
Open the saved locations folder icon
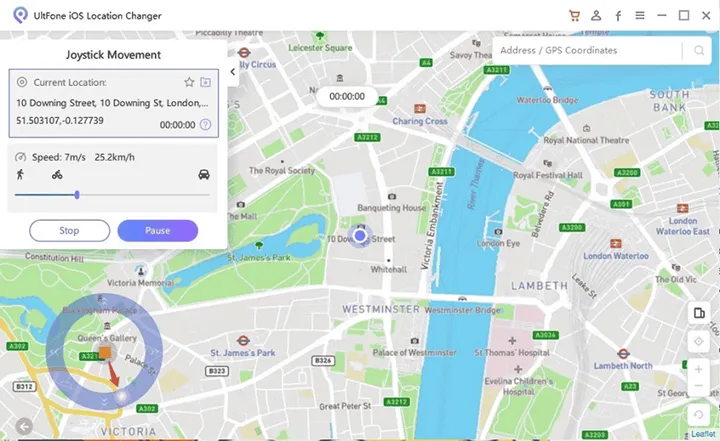pyautogui.click(x=205, y=82)
